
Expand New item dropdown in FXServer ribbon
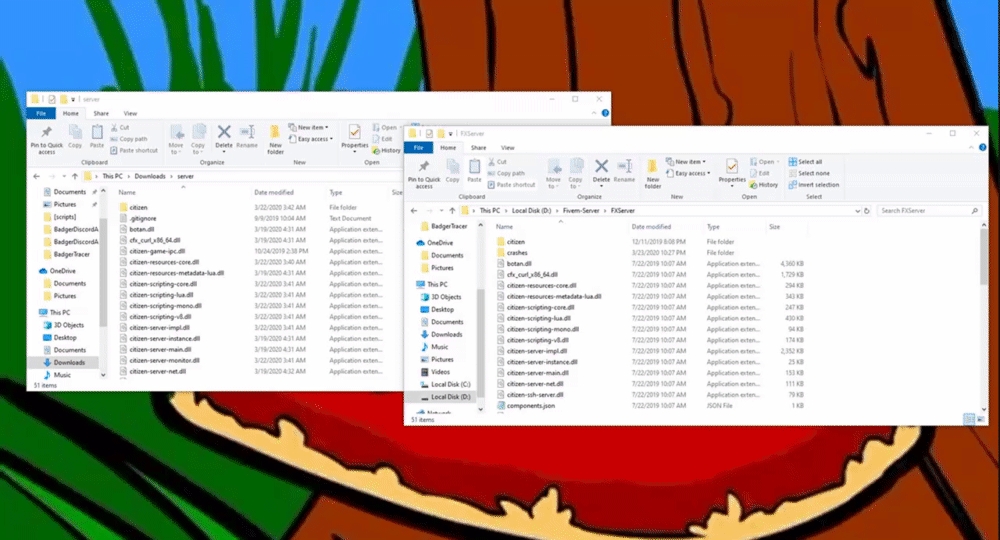pyautogui.click(x=689, y=162)
